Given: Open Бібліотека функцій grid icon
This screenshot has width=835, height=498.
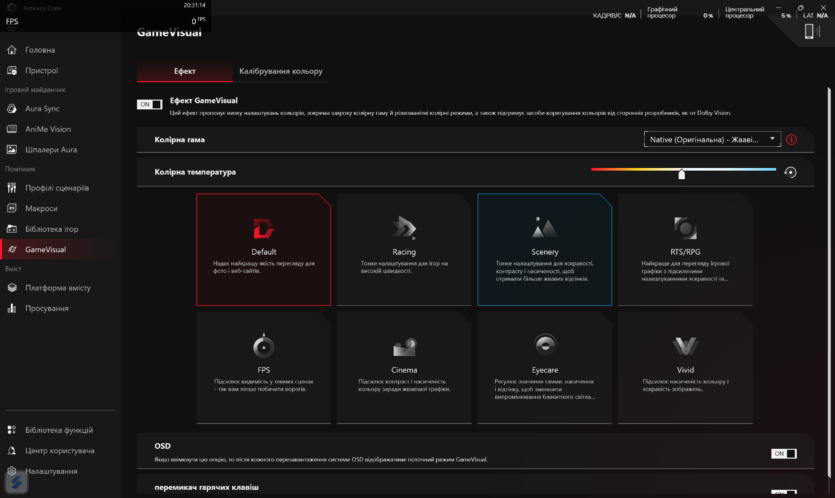Looking at the screenshot, I should 12,430.
